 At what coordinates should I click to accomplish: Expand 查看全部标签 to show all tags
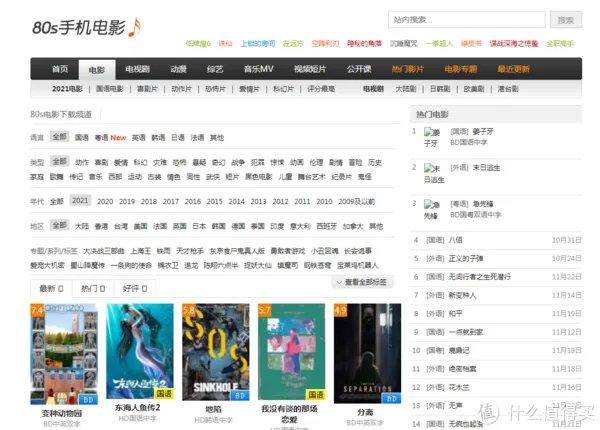click(x=362, y=282)
